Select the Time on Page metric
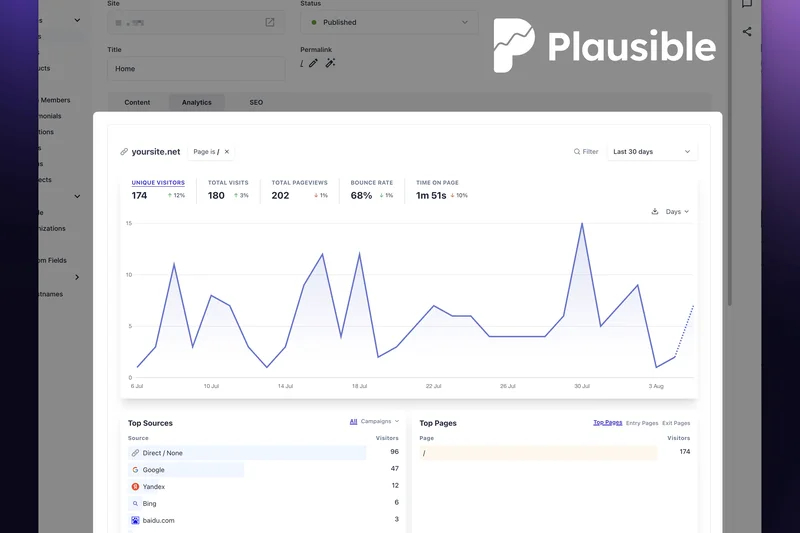The width and height of the screenshot is (800, 533). 442,190
